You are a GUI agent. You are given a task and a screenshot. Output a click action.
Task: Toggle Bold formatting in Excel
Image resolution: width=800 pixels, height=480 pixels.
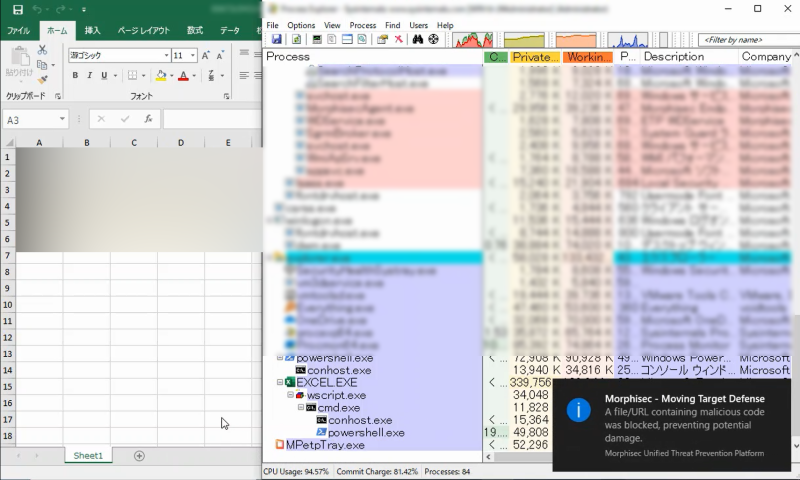[75, 75]
